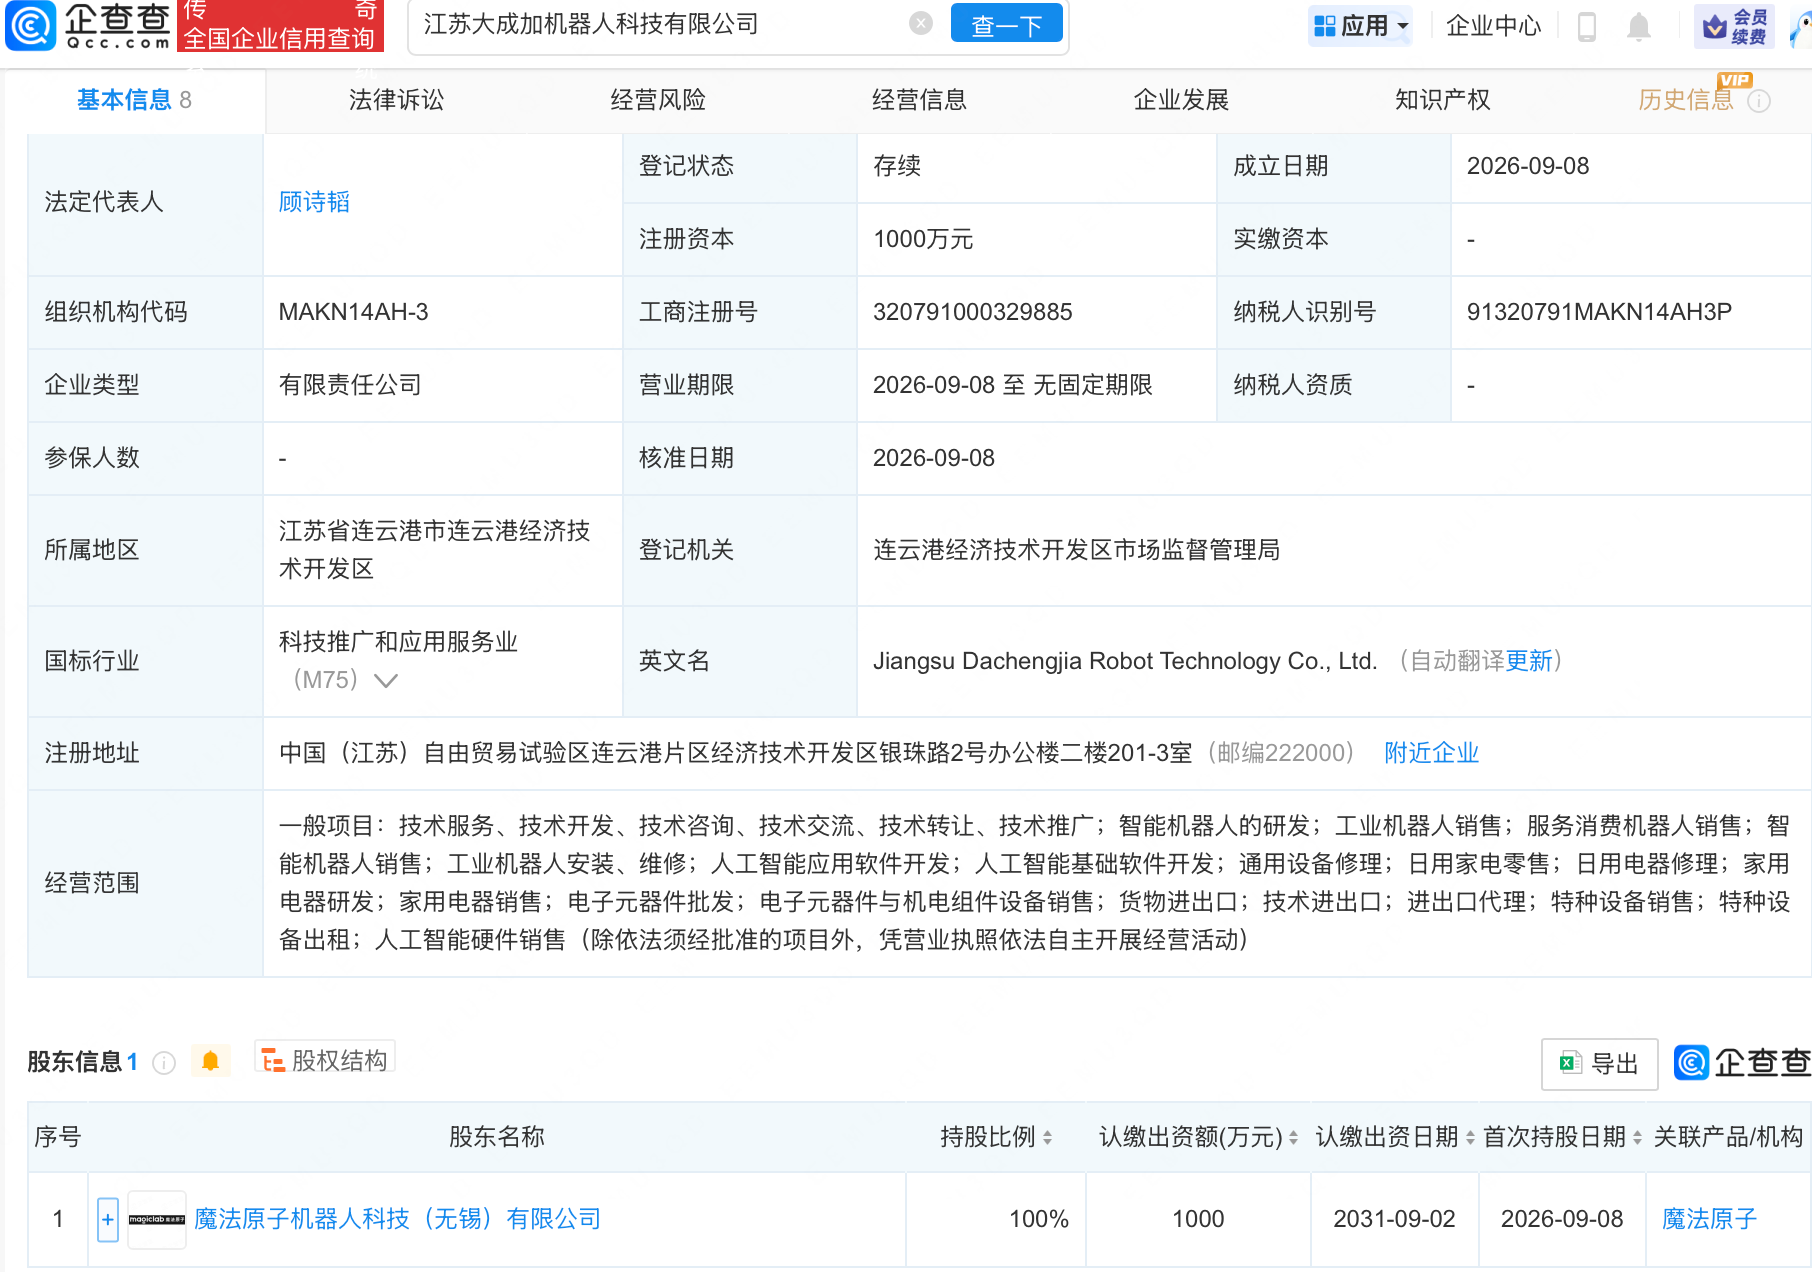
Task: Expand the 国标行业 M75 chevron
Action: [386, 681]
